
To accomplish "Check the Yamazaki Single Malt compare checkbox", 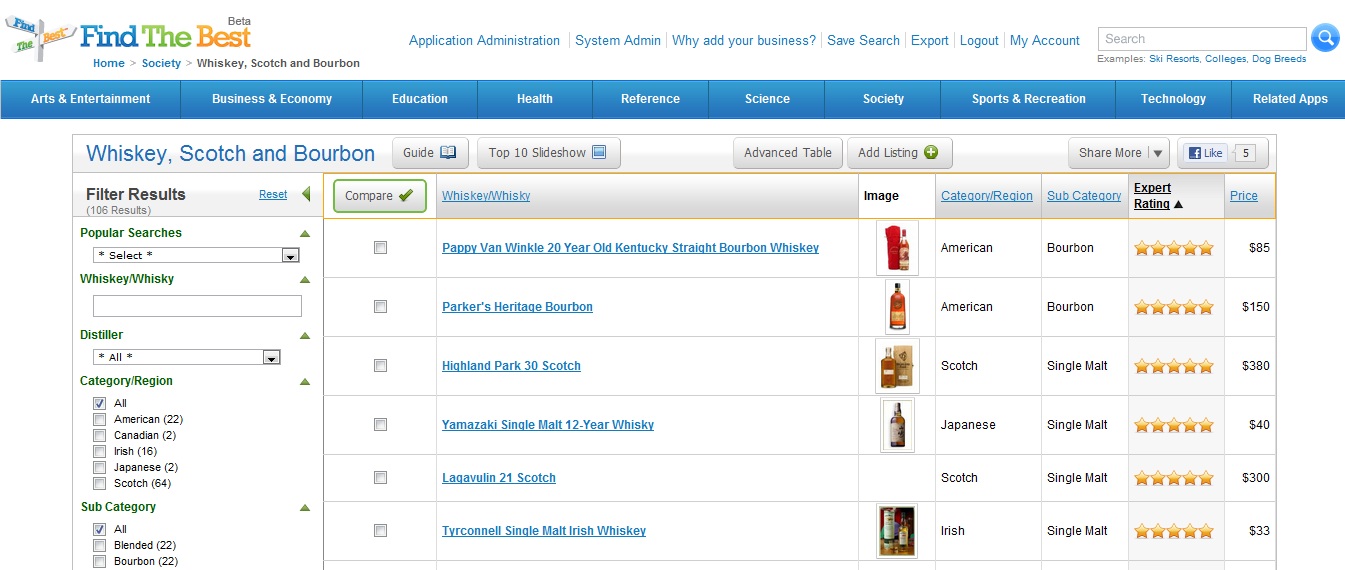I will pos(380,425).
